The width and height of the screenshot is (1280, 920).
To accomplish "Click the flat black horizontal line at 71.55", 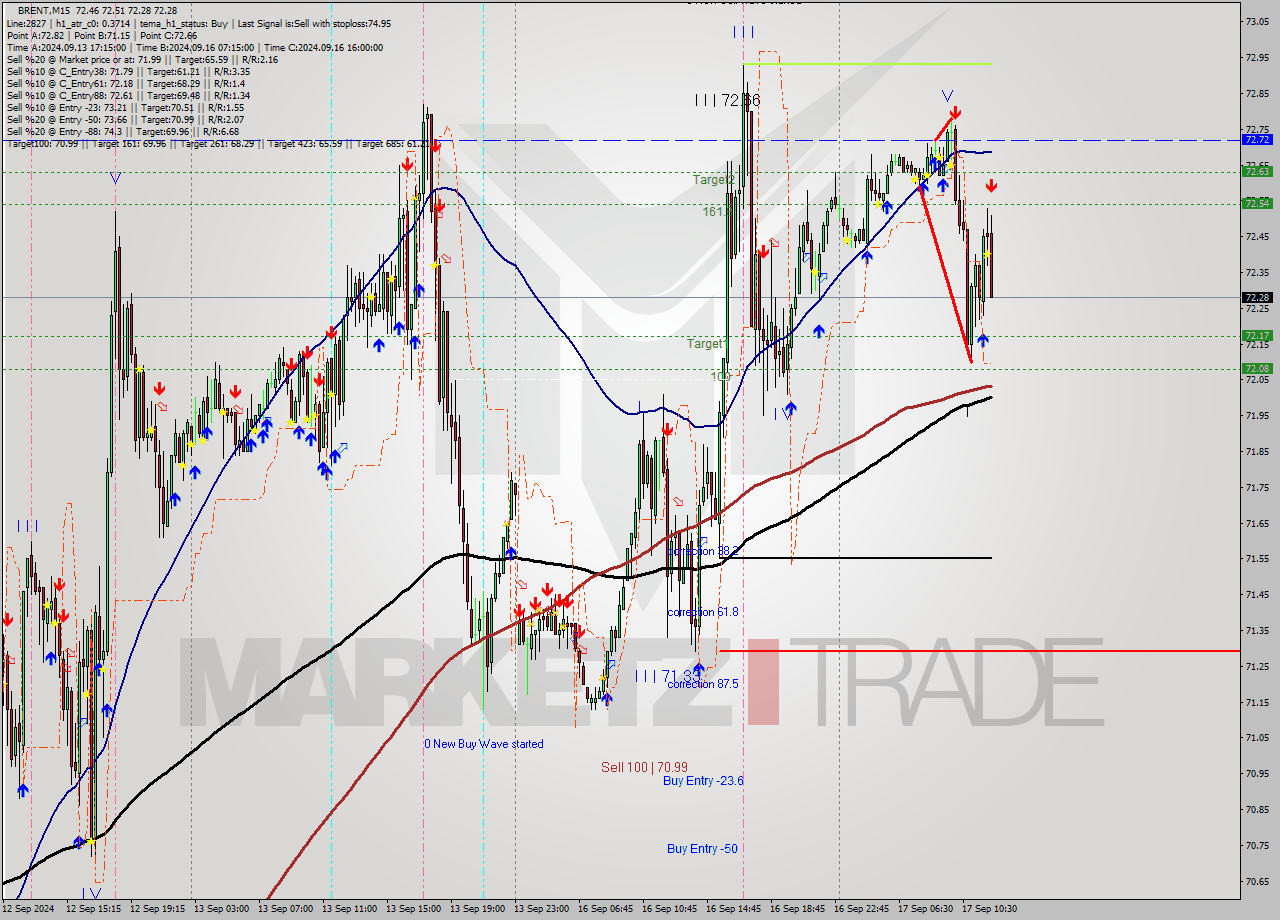I will coord(855,557).
